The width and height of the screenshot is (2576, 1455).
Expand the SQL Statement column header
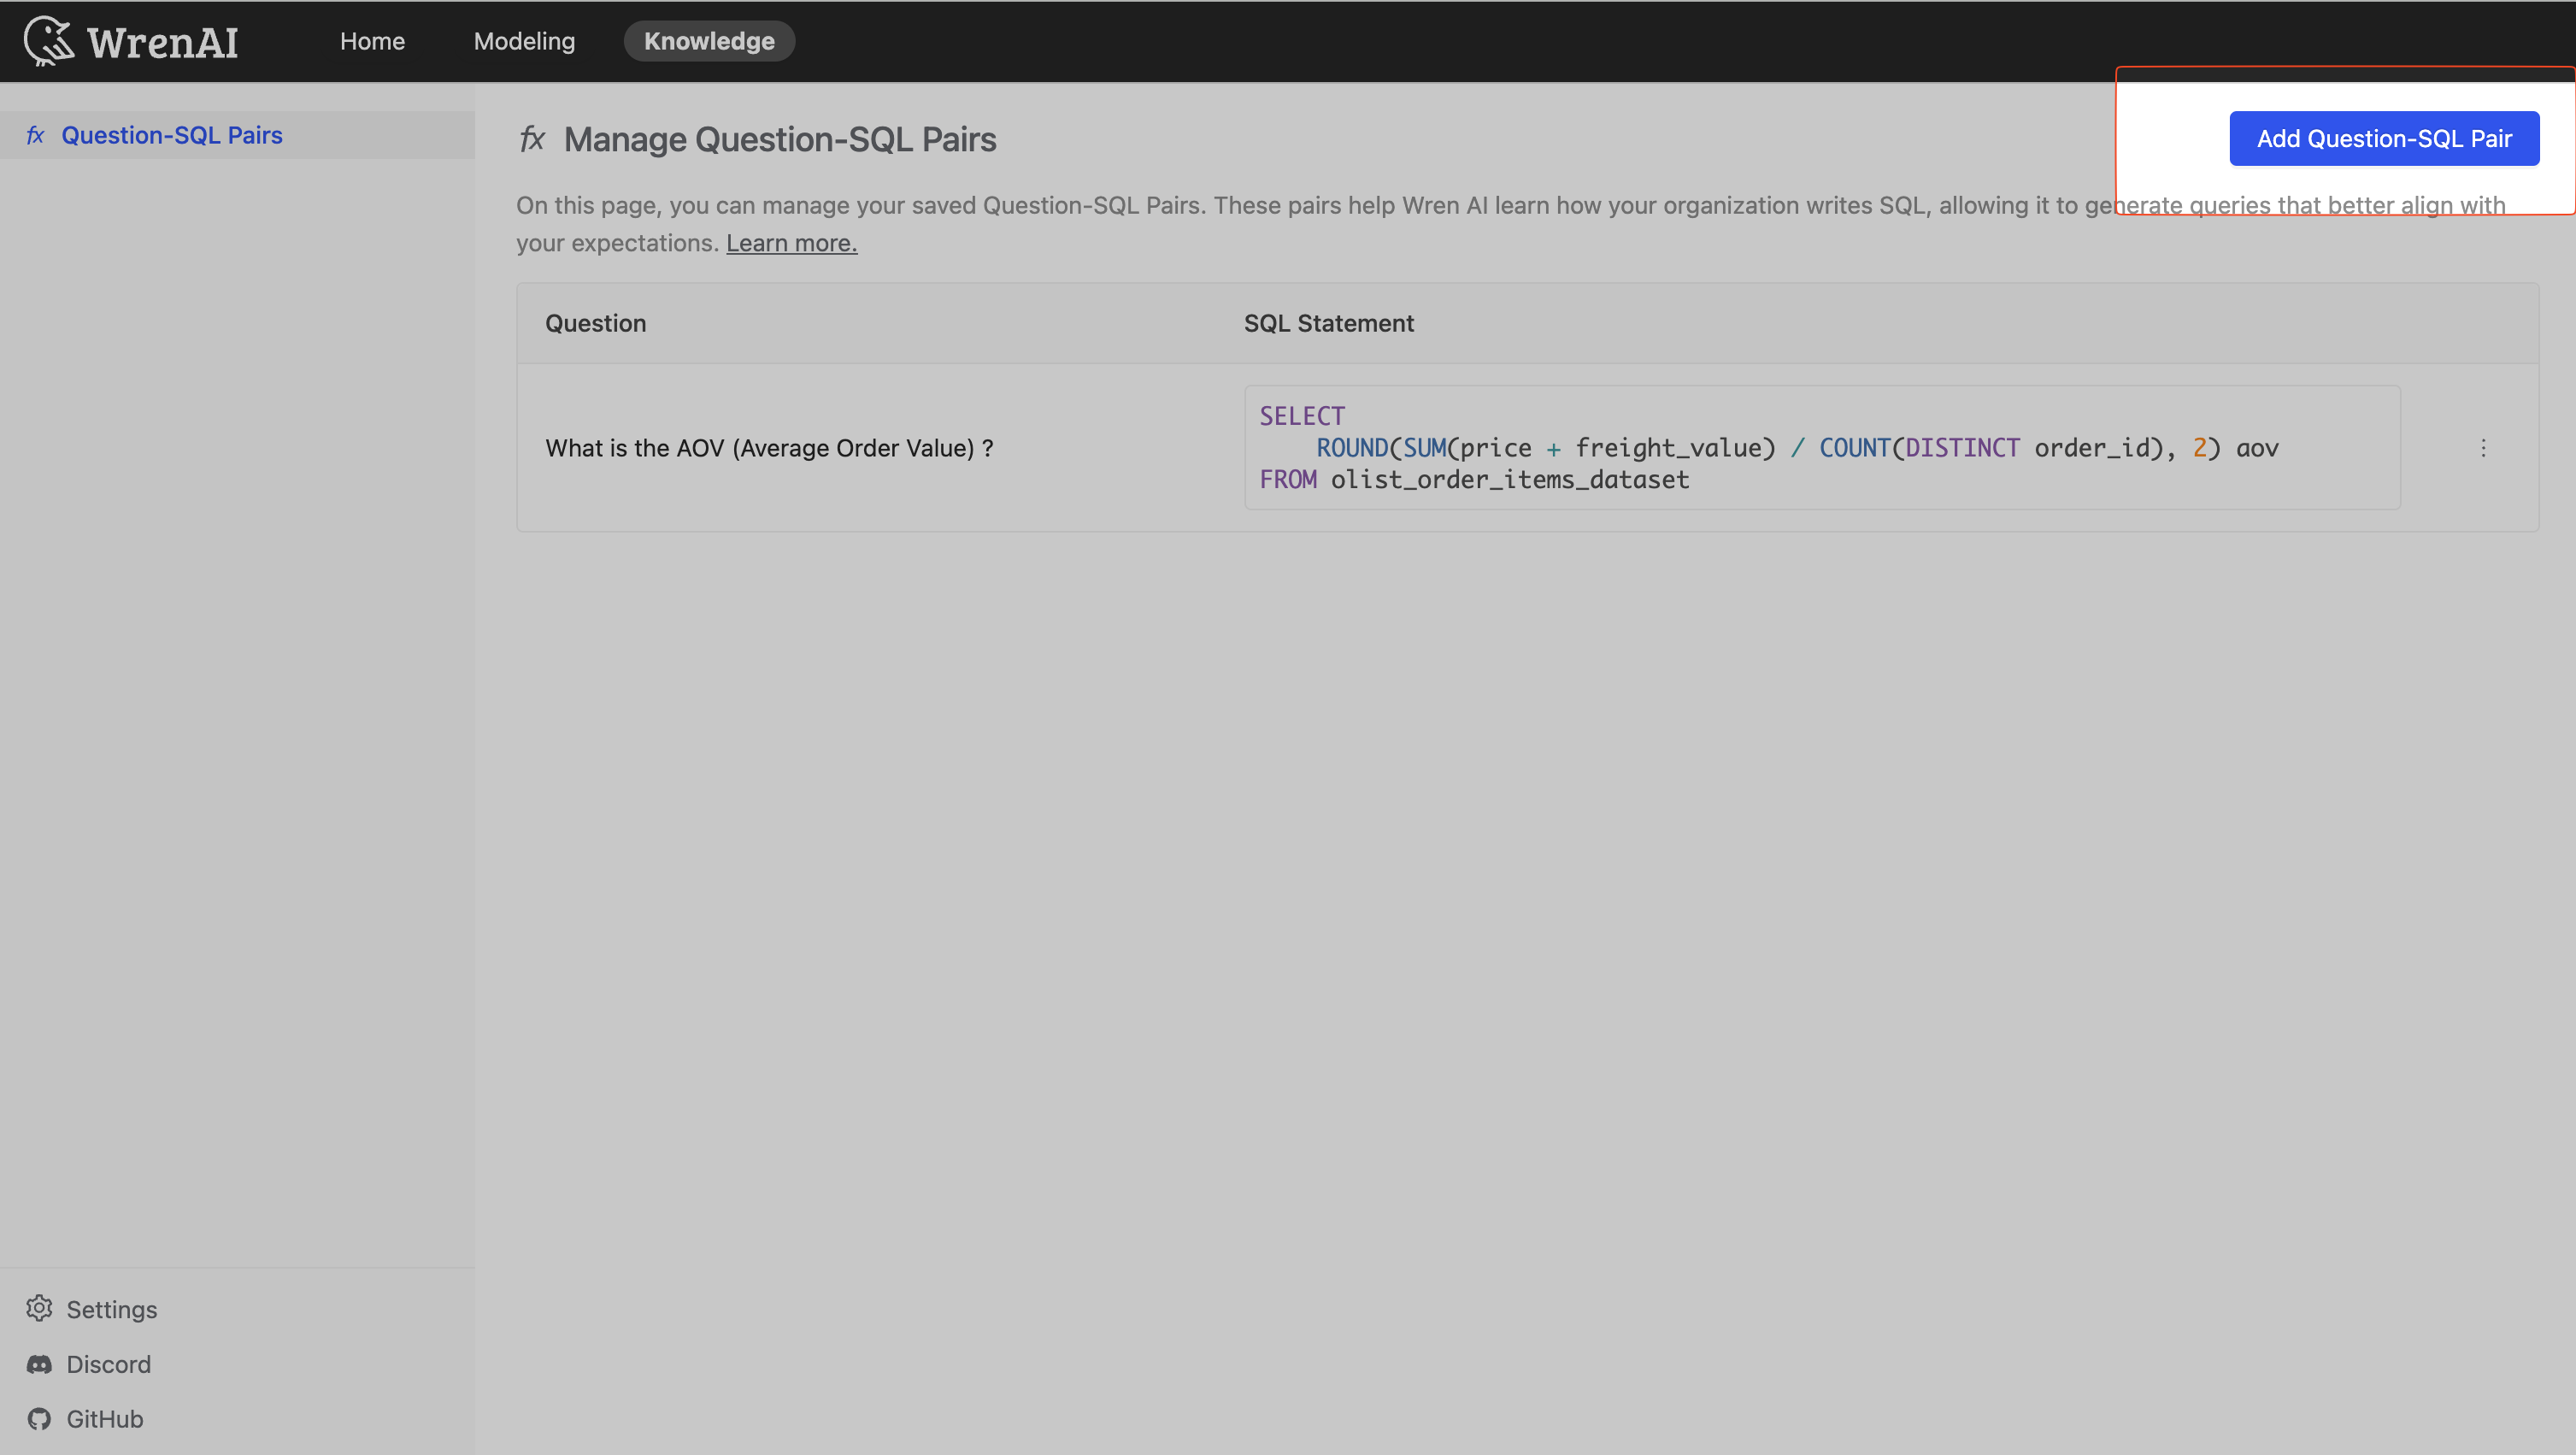tap(1327, 322)
